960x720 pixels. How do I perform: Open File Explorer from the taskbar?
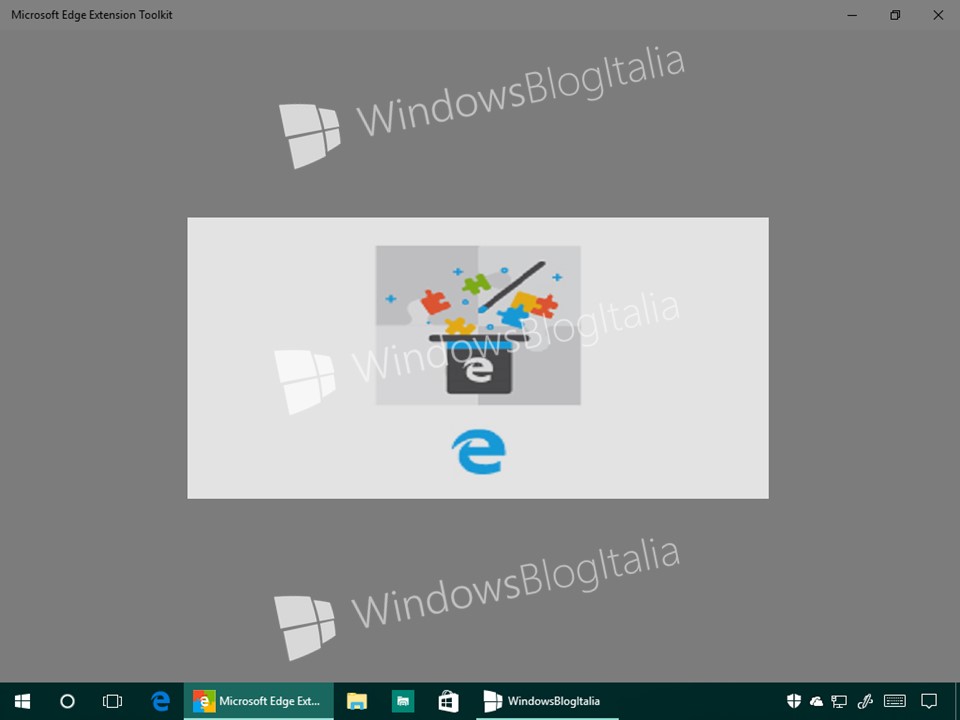coord(356,701)
